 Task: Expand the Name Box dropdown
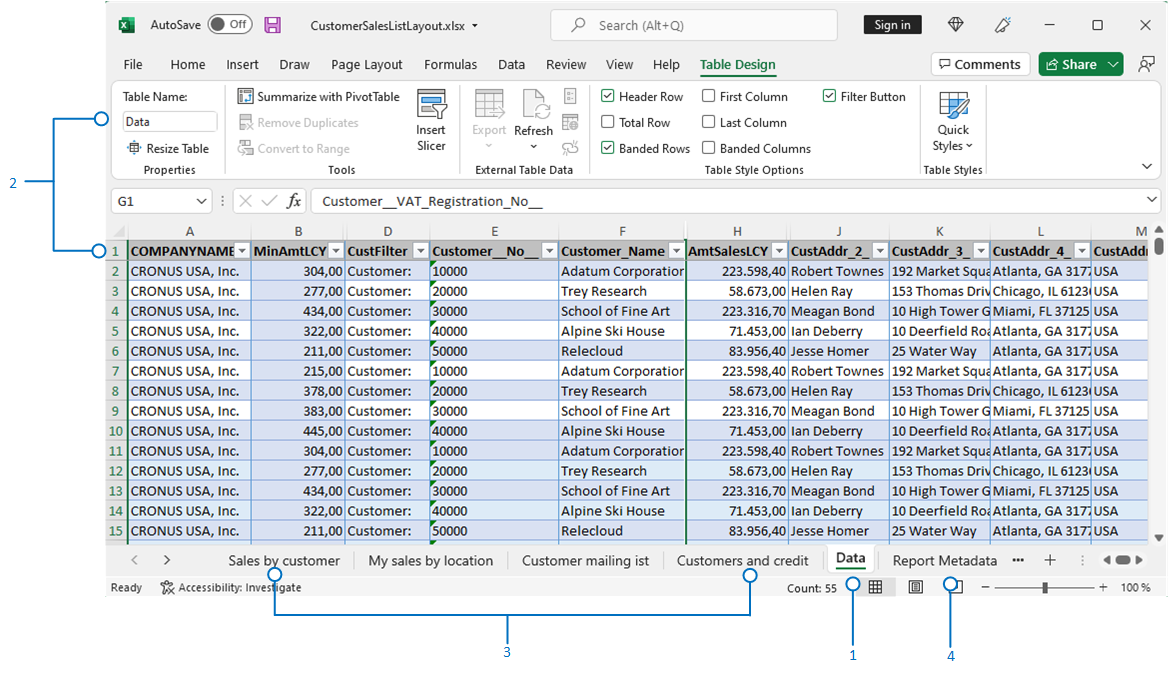click(201, 201)
